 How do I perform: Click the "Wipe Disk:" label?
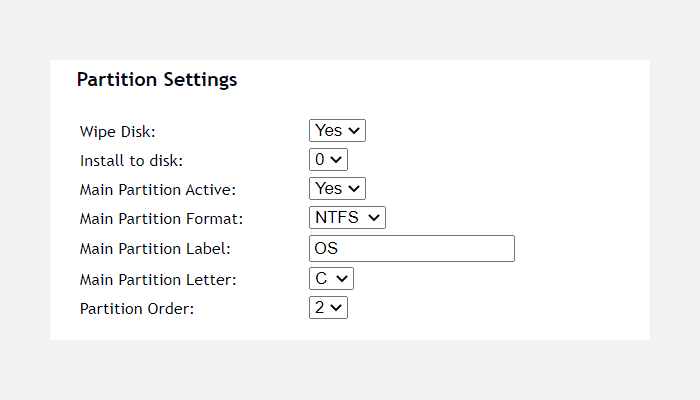(118, 131)
